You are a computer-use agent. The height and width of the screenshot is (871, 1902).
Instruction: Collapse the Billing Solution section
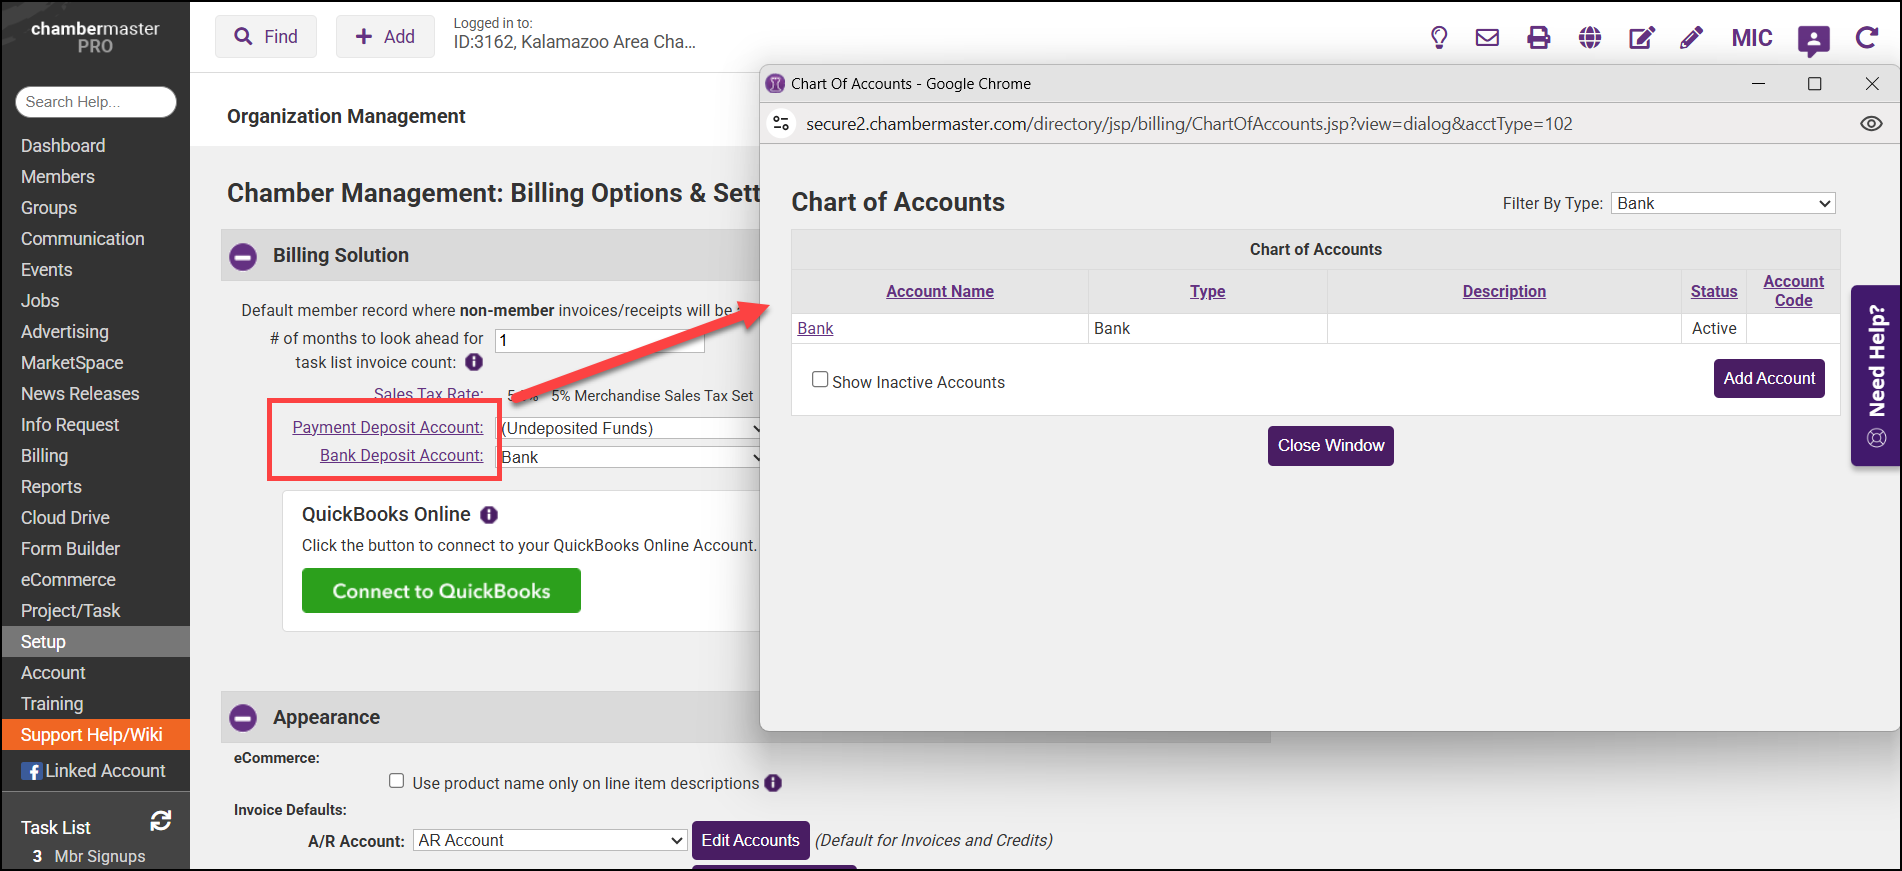(x=243, y=256)
